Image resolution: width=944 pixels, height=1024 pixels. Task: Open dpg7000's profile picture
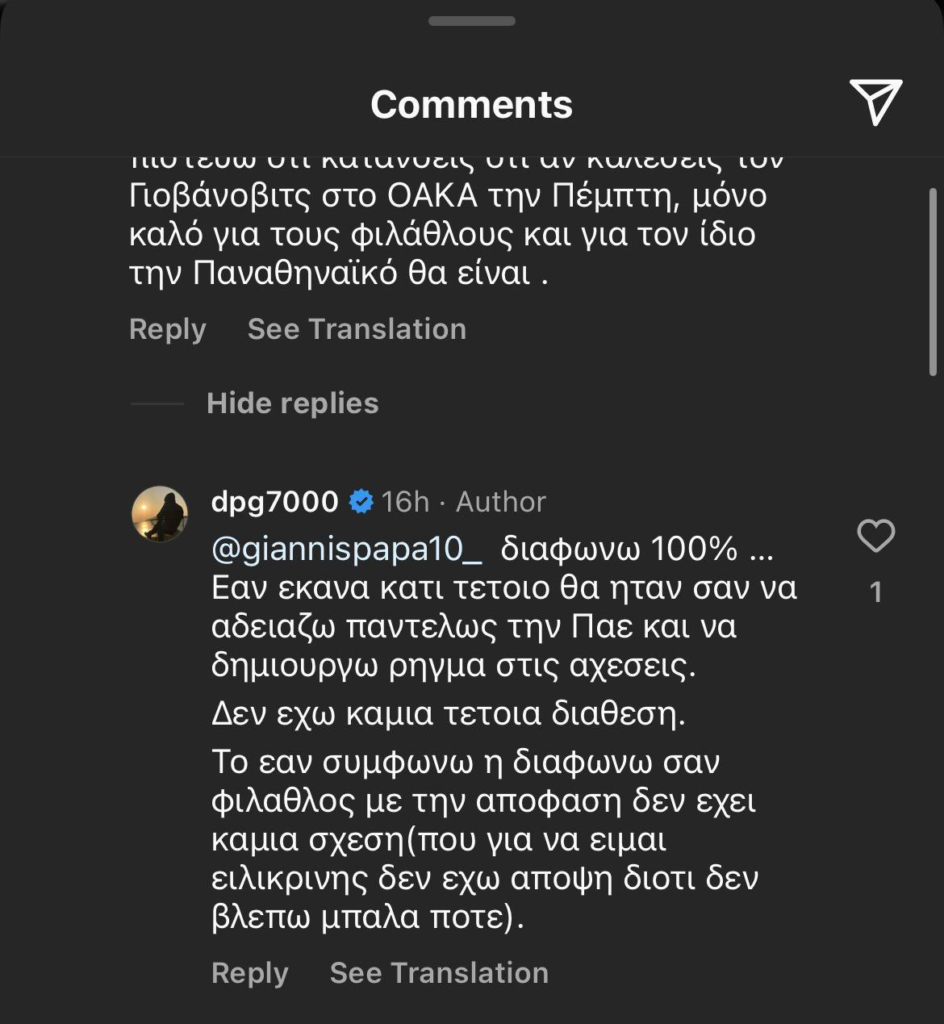click(160, 514)
